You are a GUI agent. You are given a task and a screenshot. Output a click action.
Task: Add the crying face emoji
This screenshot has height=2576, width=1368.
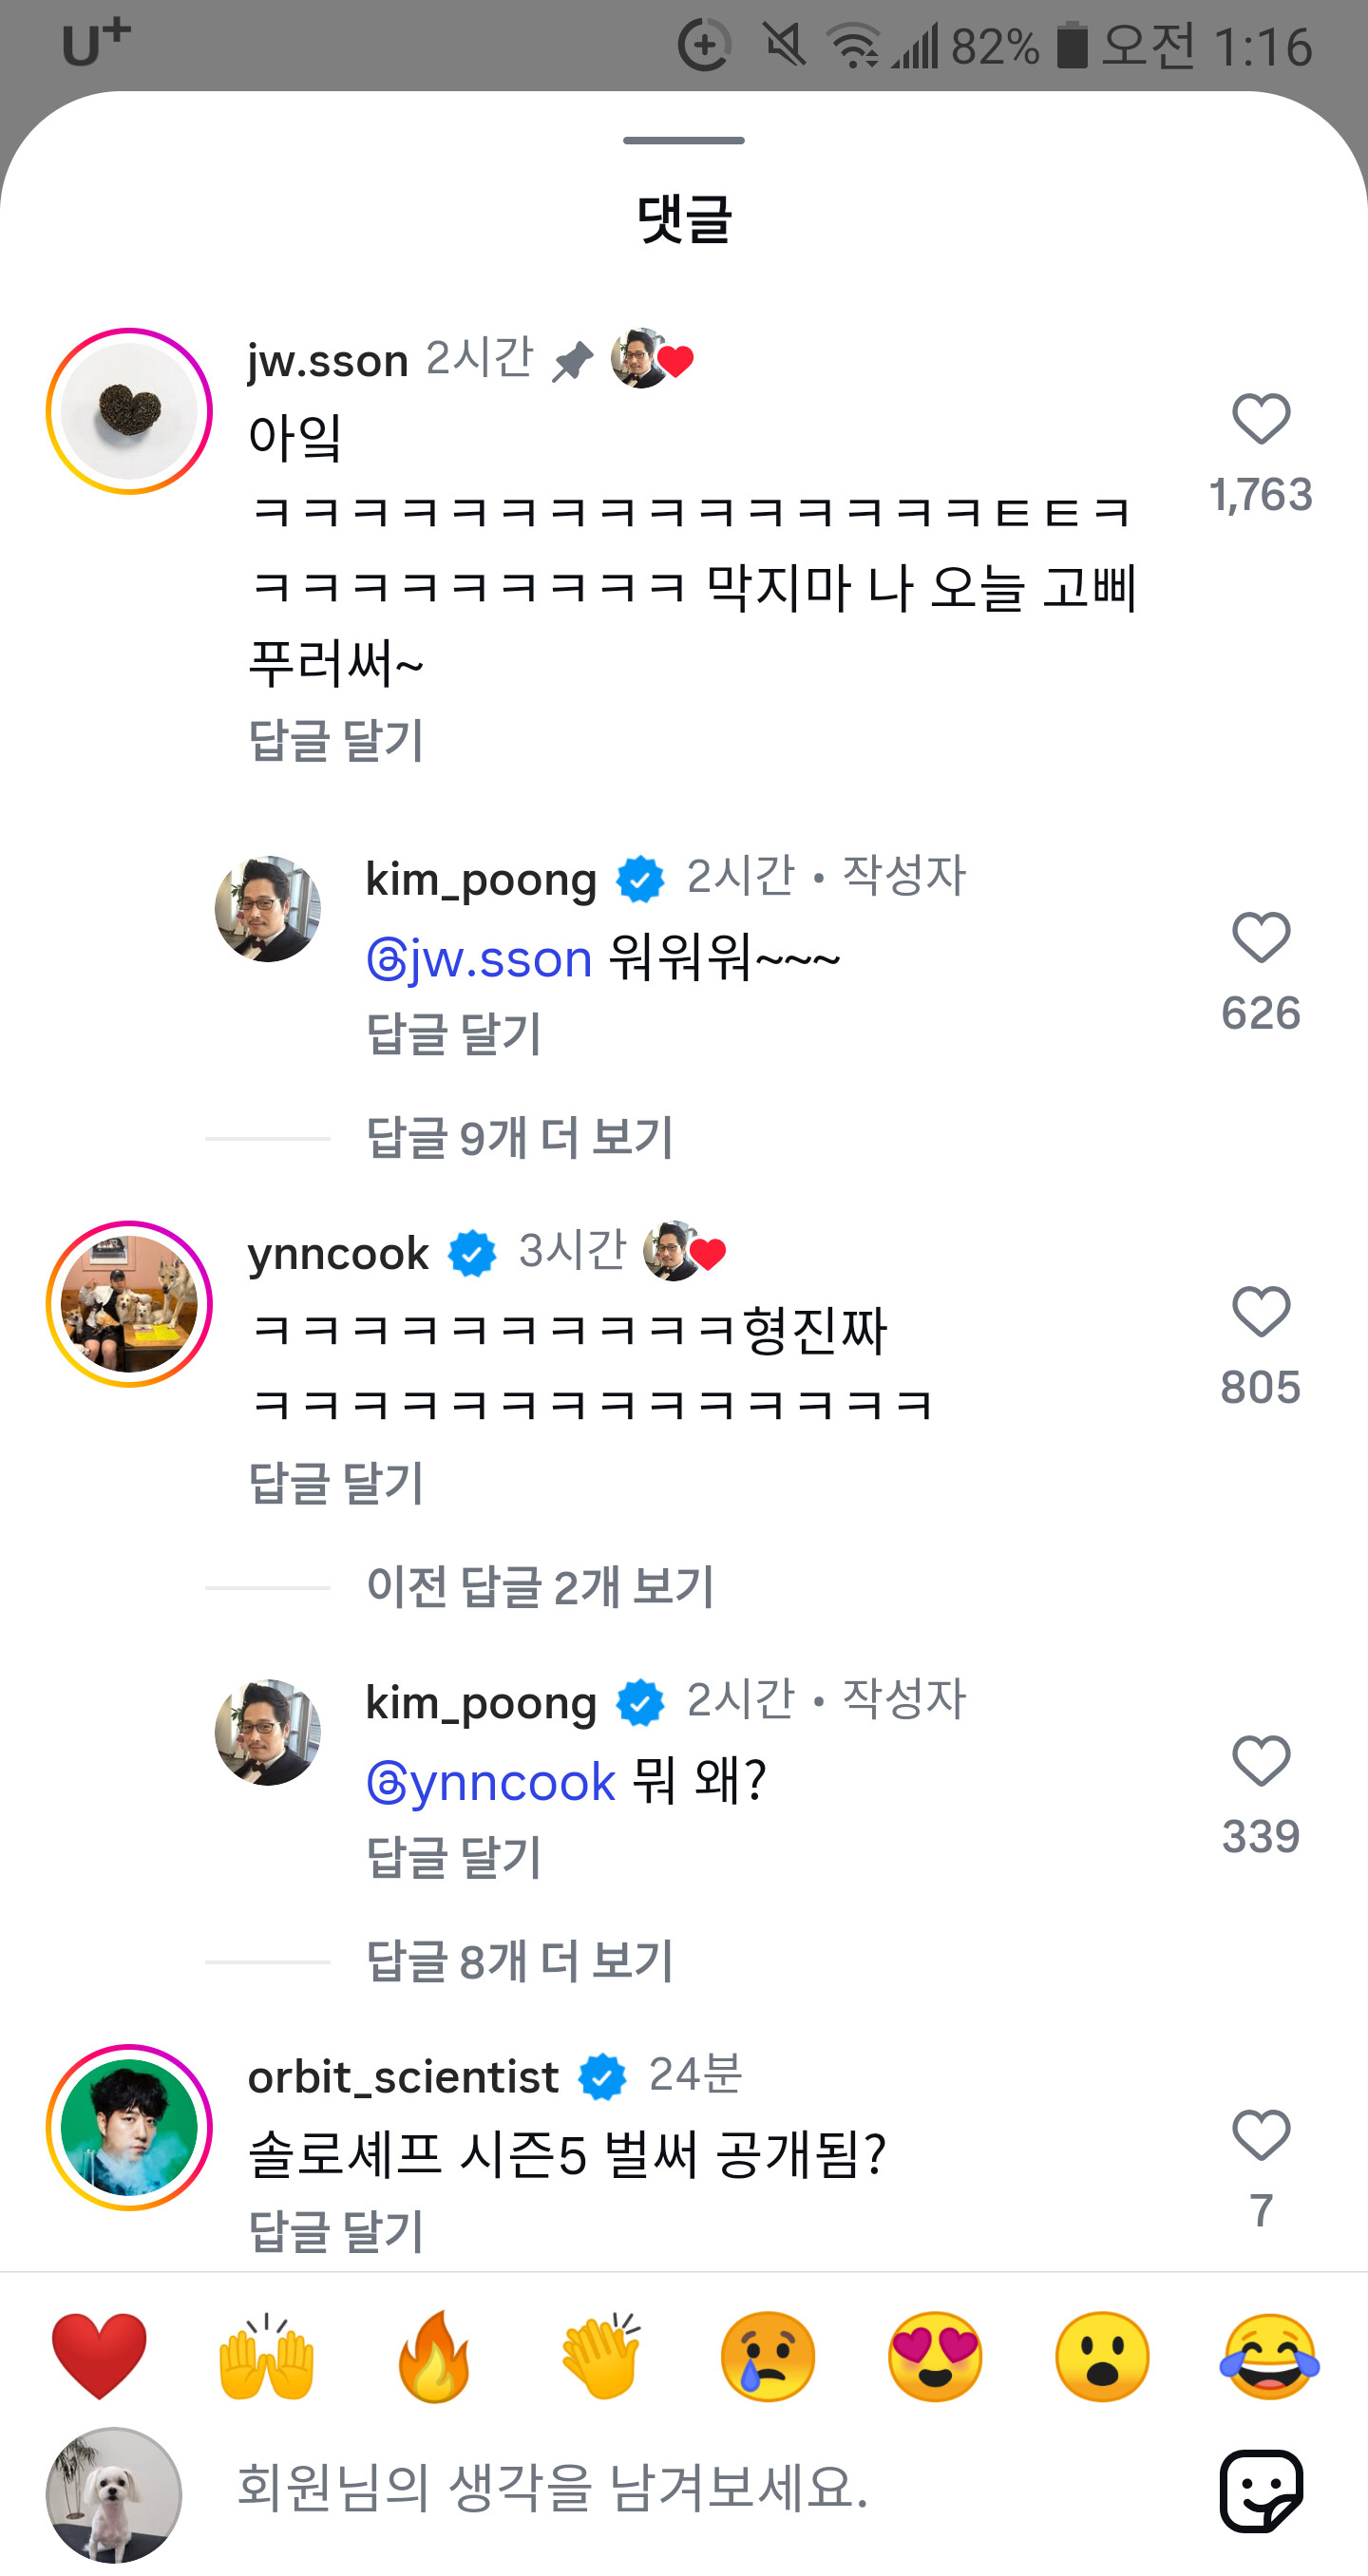(768, 2355)
